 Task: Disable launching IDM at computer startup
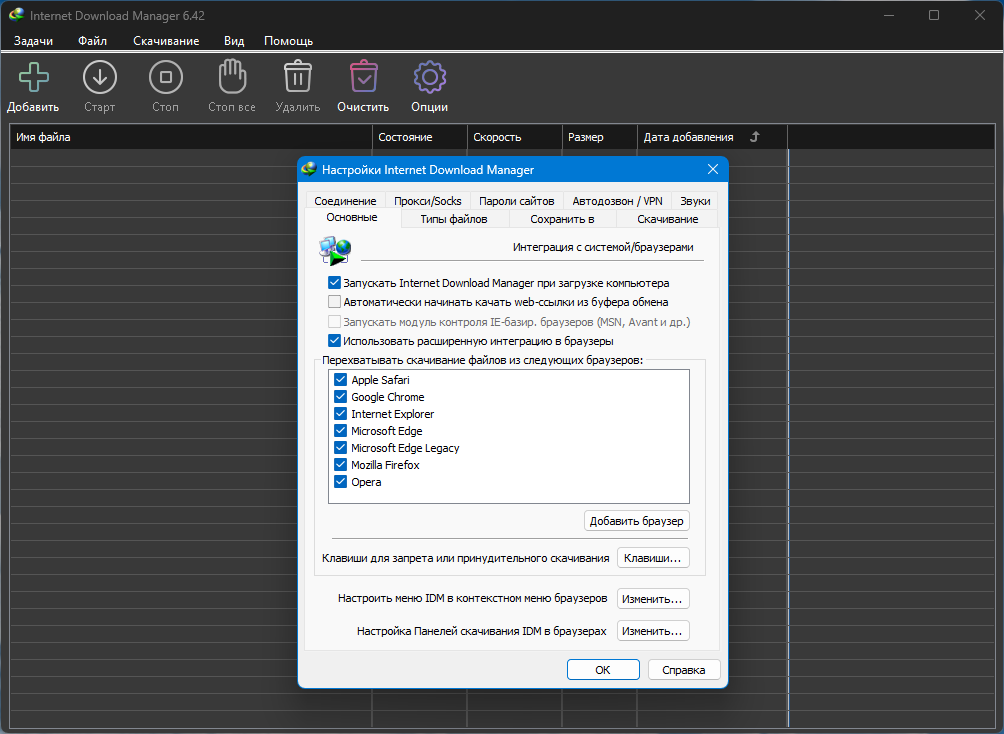335,283
